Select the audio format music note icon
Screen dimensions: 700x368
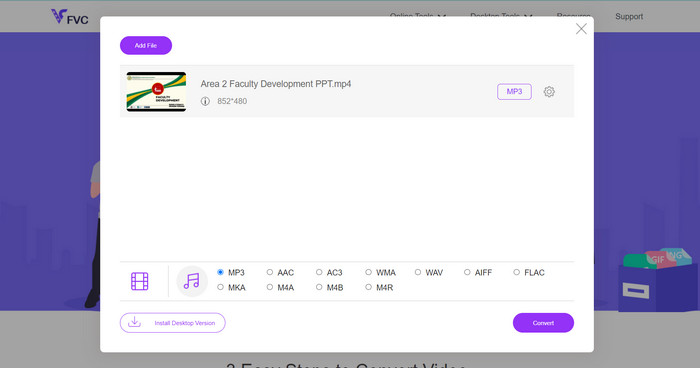pyautogui.click(x=192, y=281)
